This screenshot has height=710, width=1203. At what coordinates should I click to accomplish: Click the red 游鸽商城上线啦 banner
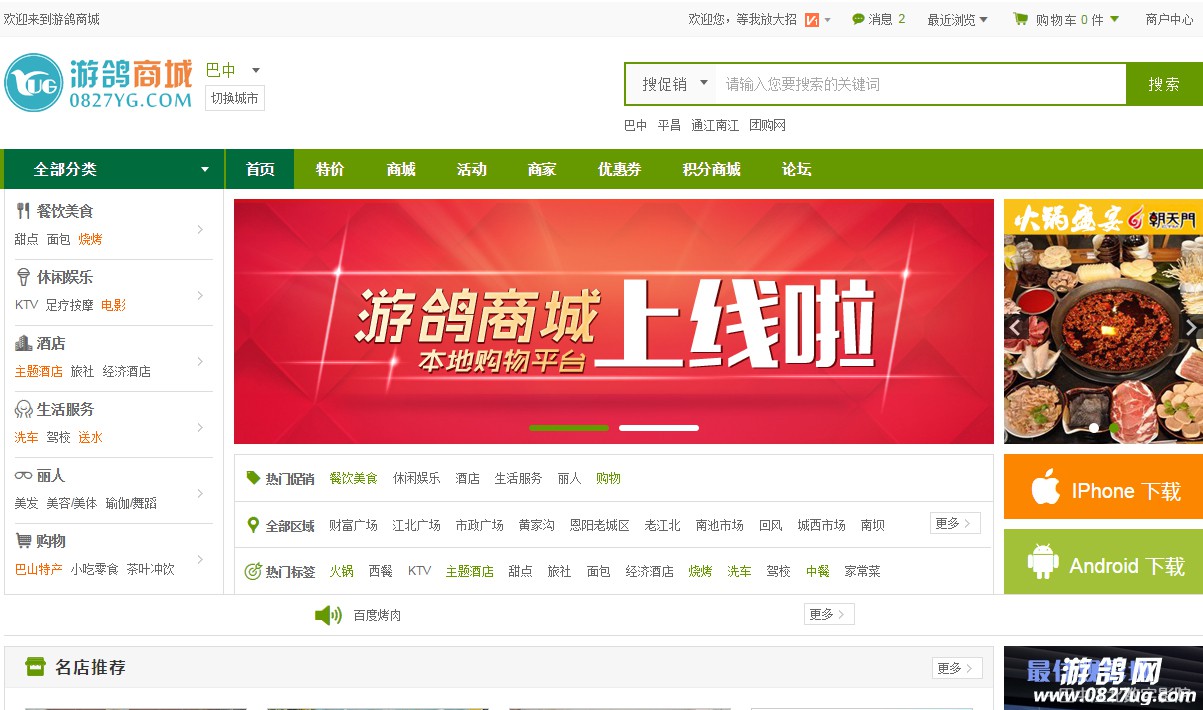613,320
